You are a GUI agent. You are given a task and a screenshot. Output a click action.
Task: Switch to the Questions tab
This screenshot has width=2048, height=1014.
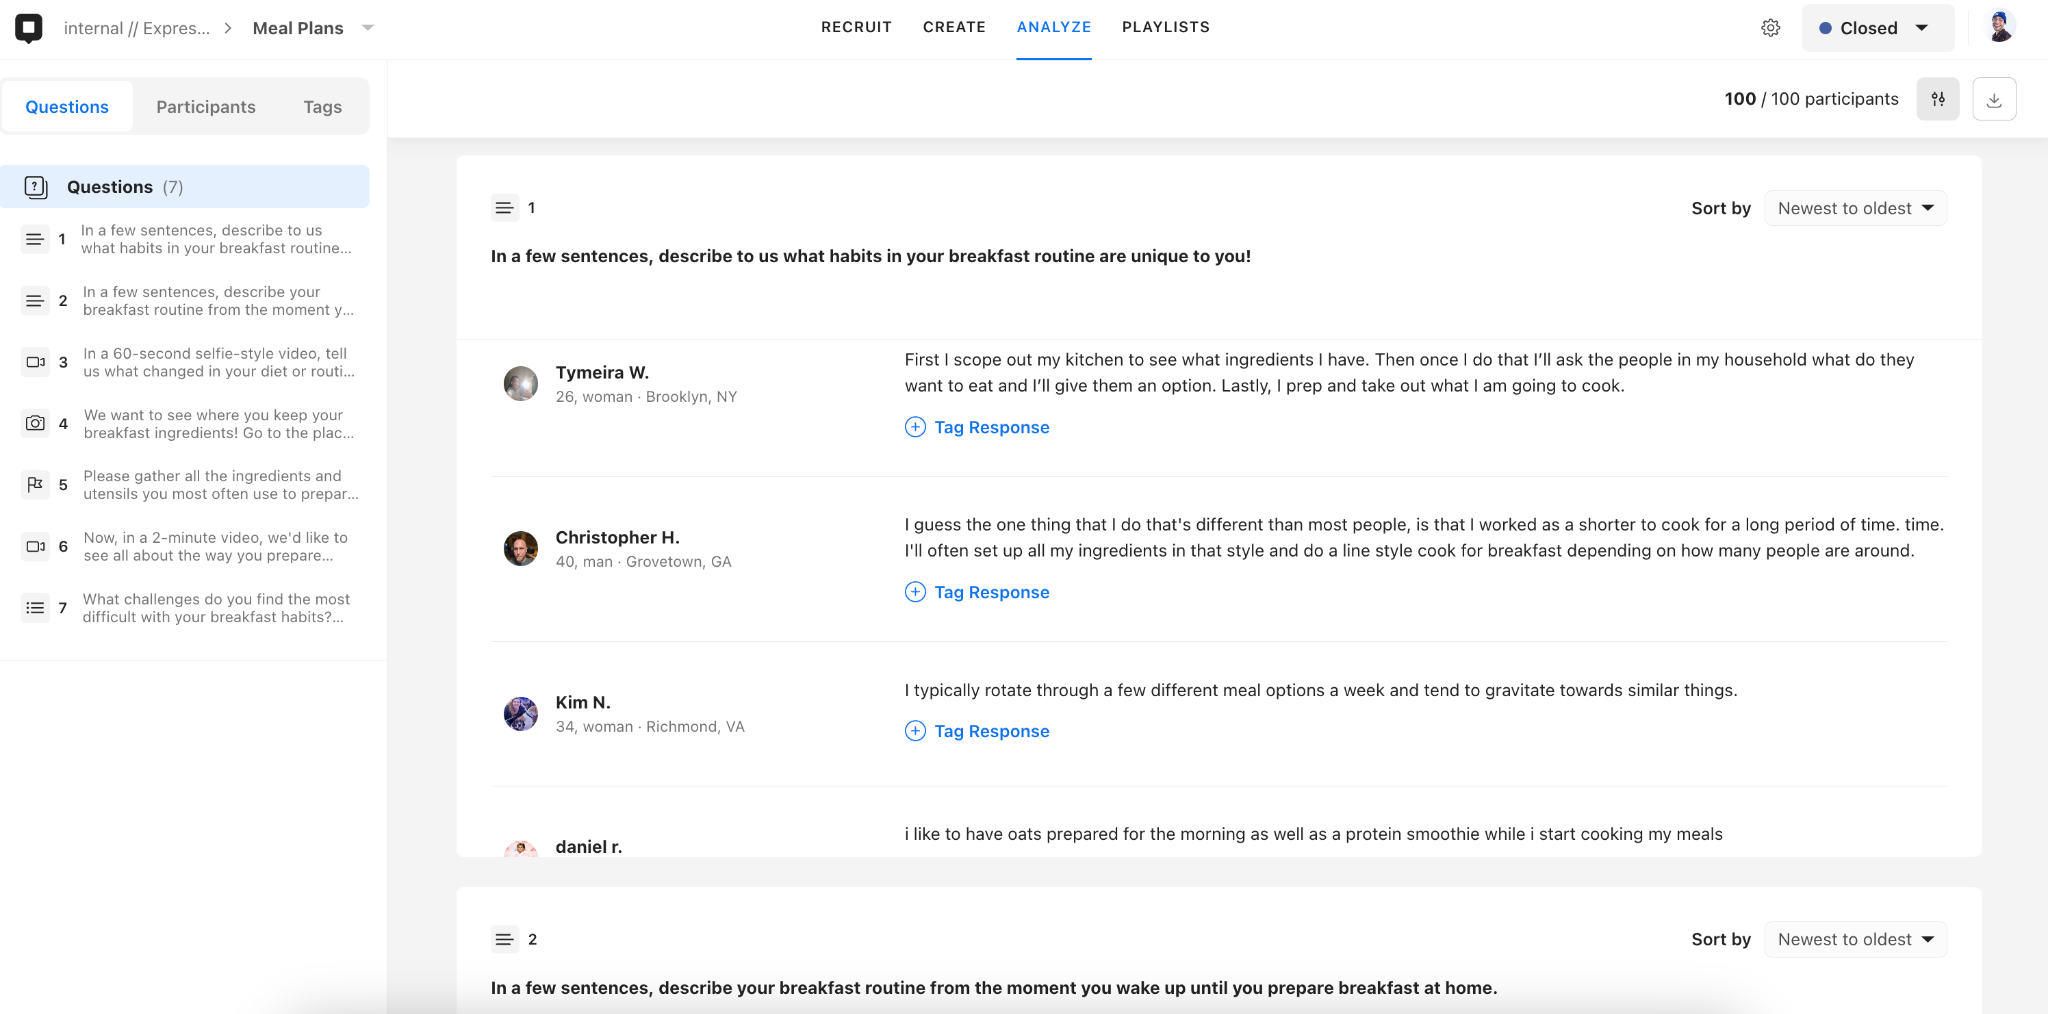67,107
